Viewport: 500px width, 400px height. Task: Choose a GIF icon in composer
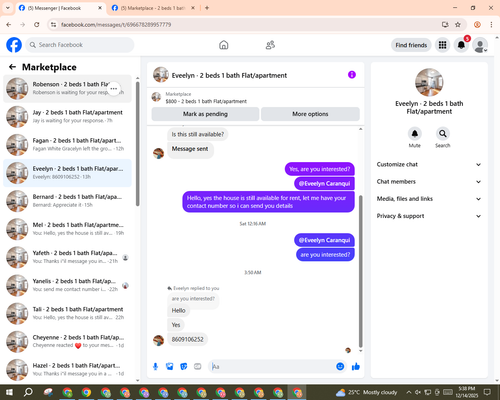click(x=198, y=367)
